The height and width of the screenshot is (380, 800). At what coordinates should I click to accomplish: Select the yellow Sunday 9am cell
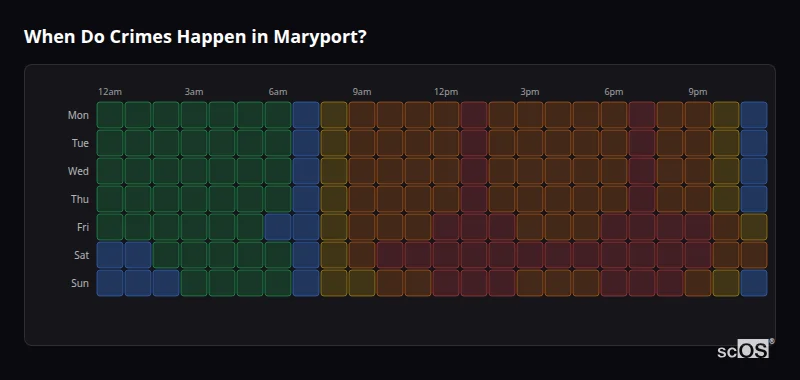coord(362,283)
